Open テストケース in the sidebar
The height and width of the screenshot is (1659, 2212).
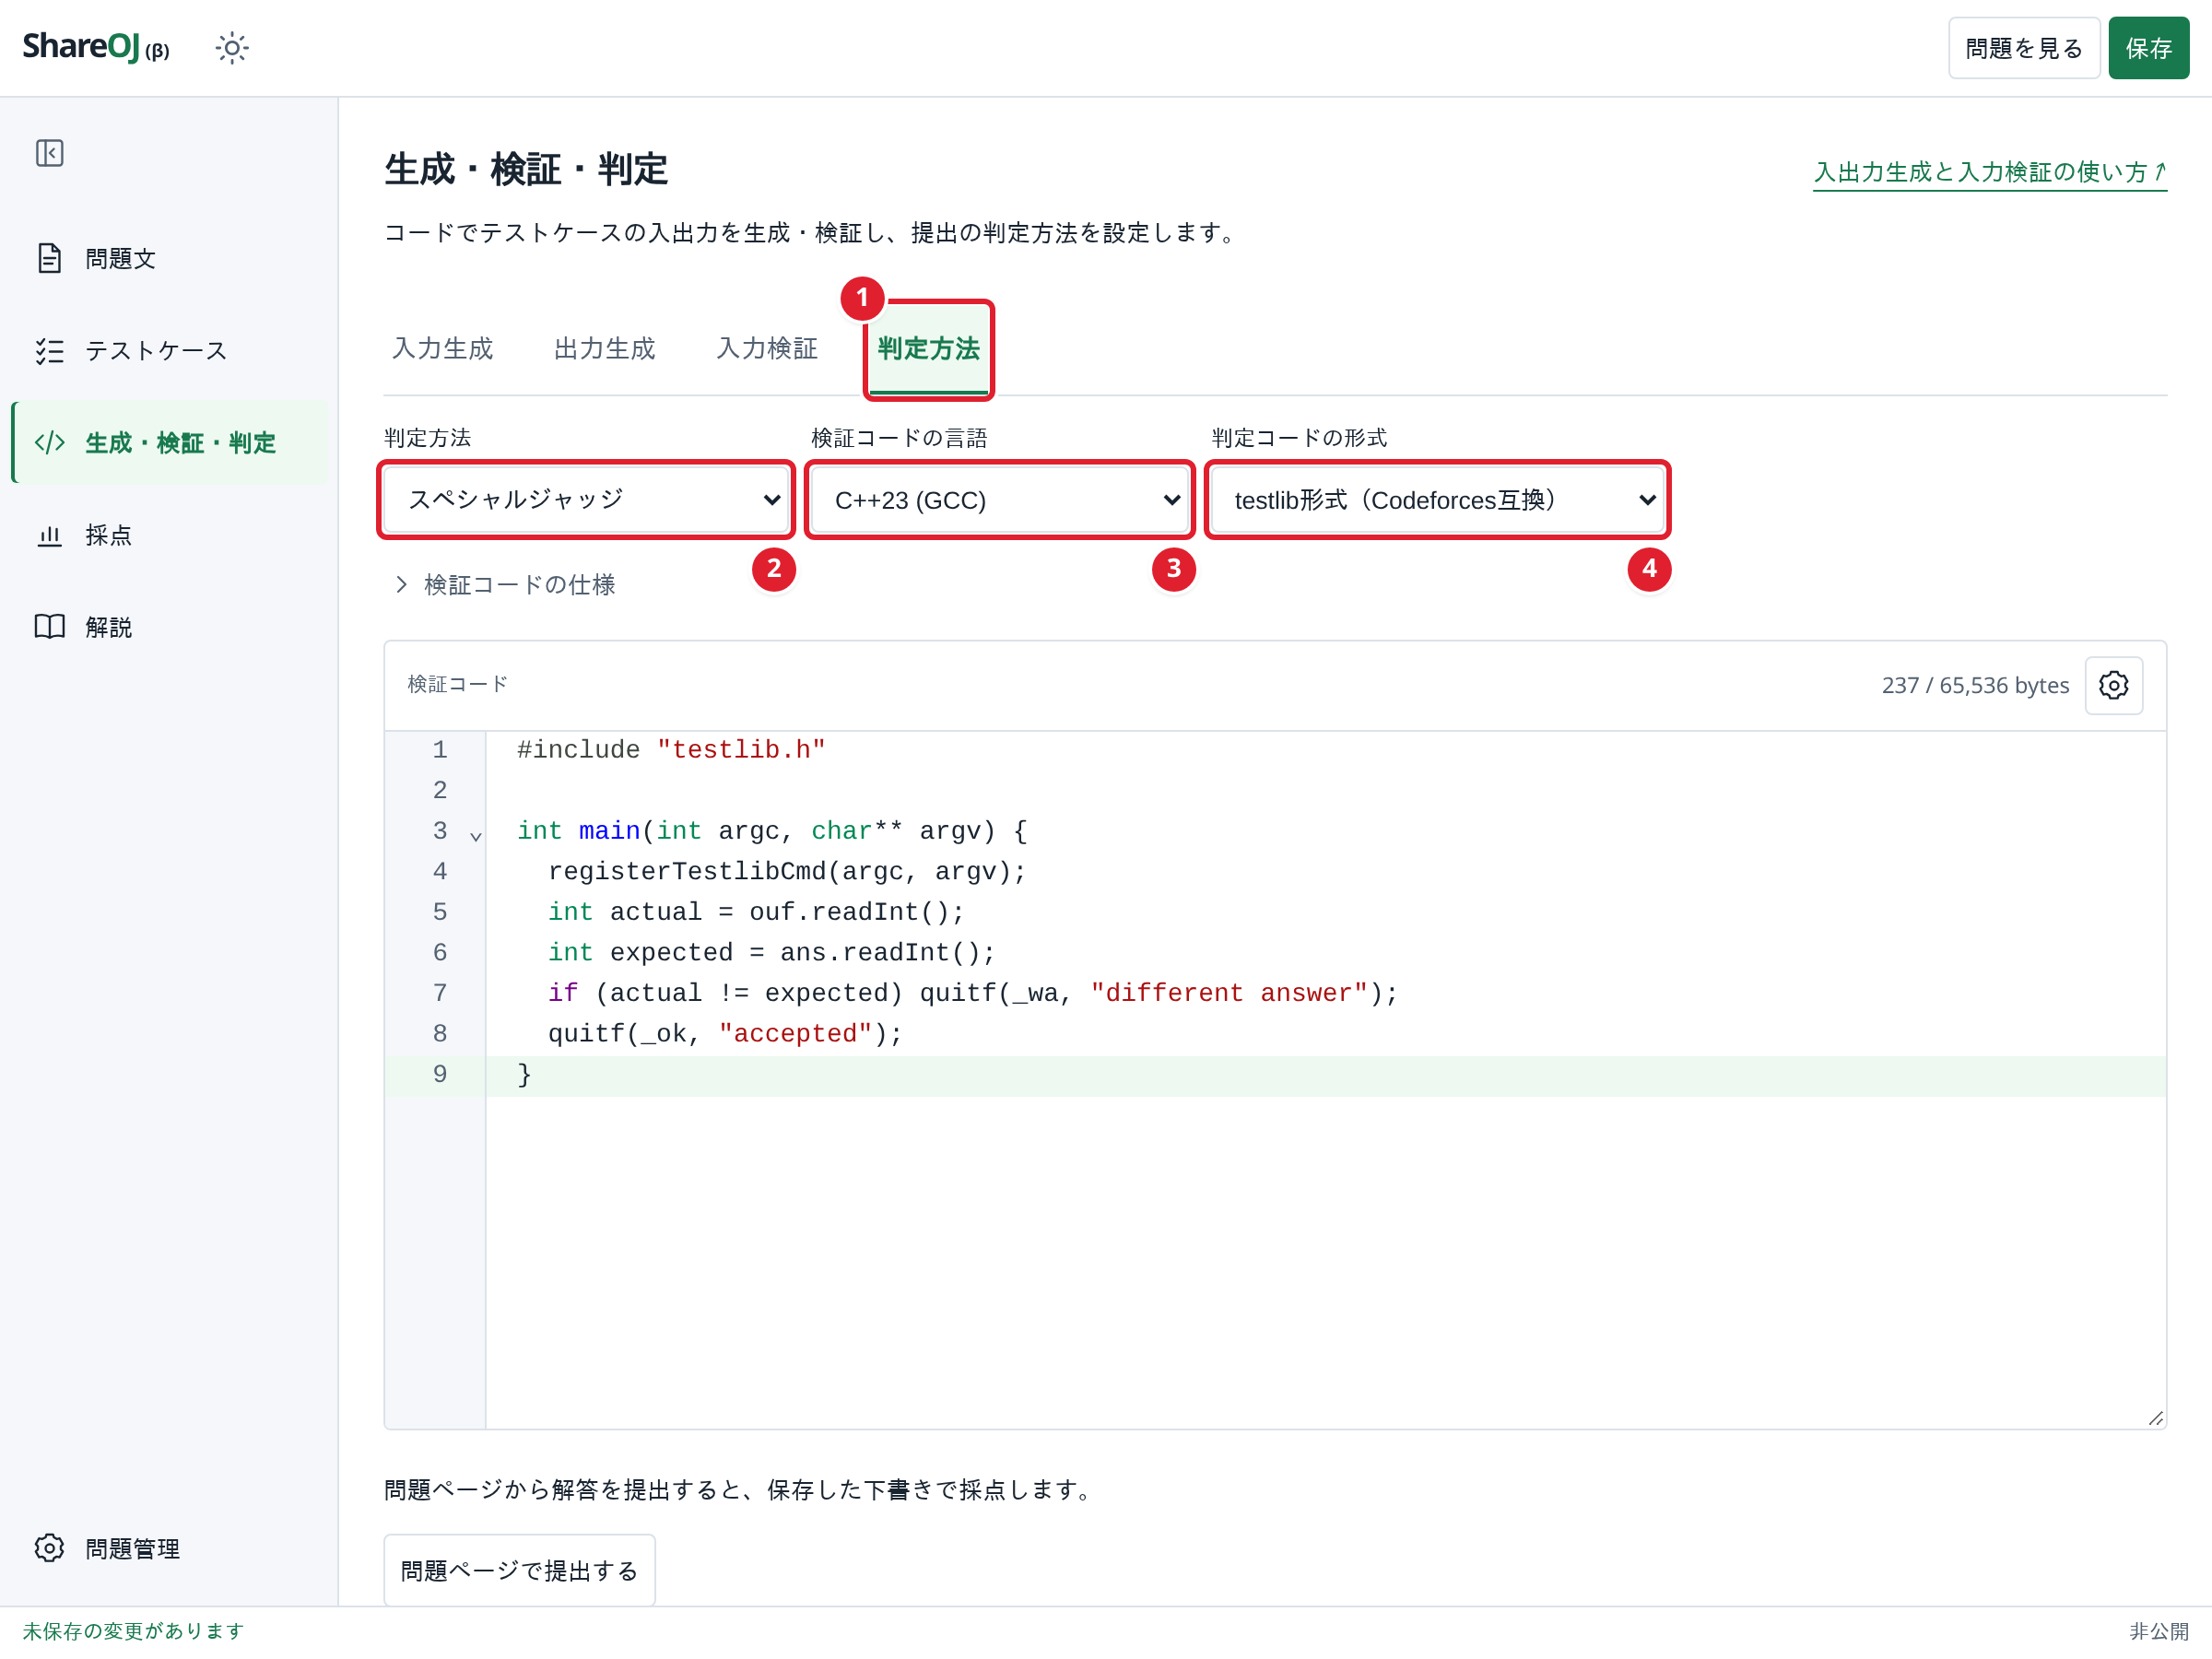point(170,351)
